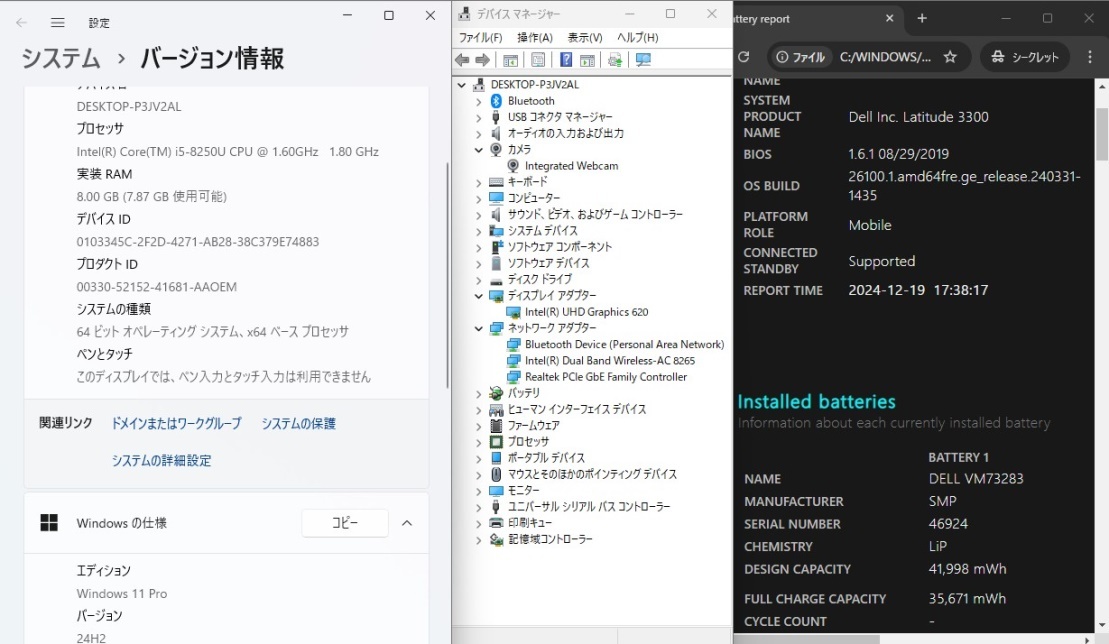Click the computer icon beside DESKTOP-P3JV2AL in tree
Screen dimensions: 1109x644
480,84
